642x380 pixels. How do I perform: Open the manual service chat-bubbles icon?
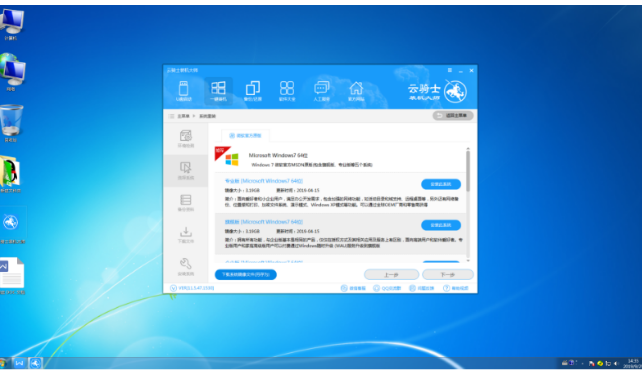(x=321, y=91)
